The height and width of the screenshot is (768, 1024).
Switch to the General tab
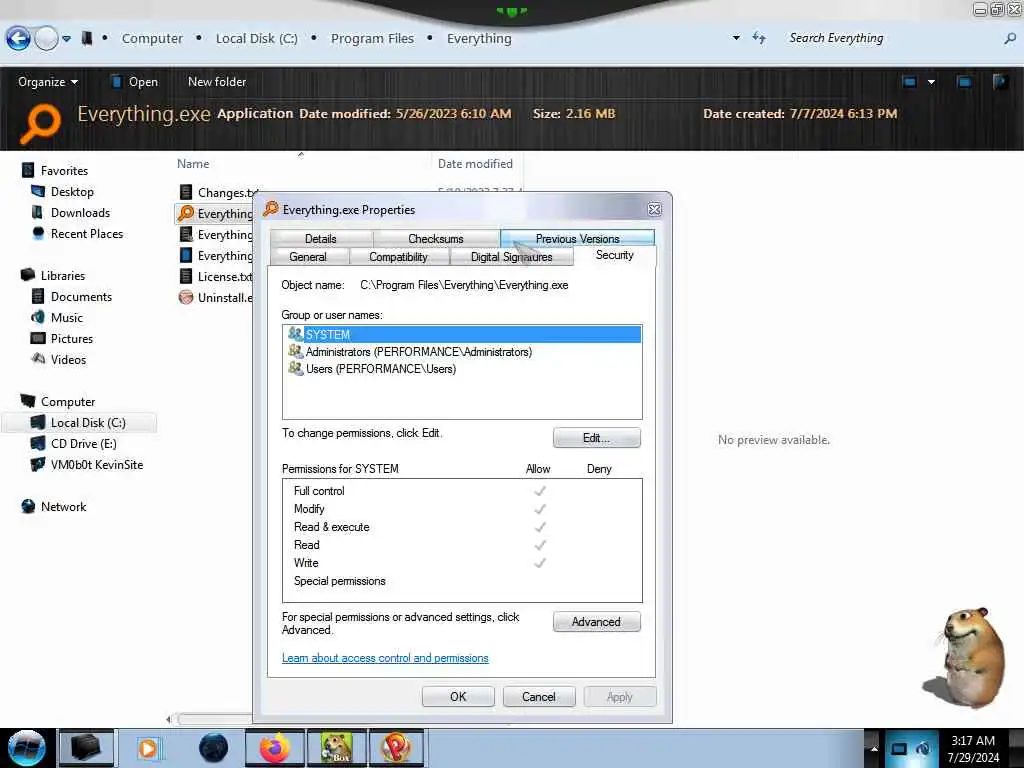coord(308,257)
